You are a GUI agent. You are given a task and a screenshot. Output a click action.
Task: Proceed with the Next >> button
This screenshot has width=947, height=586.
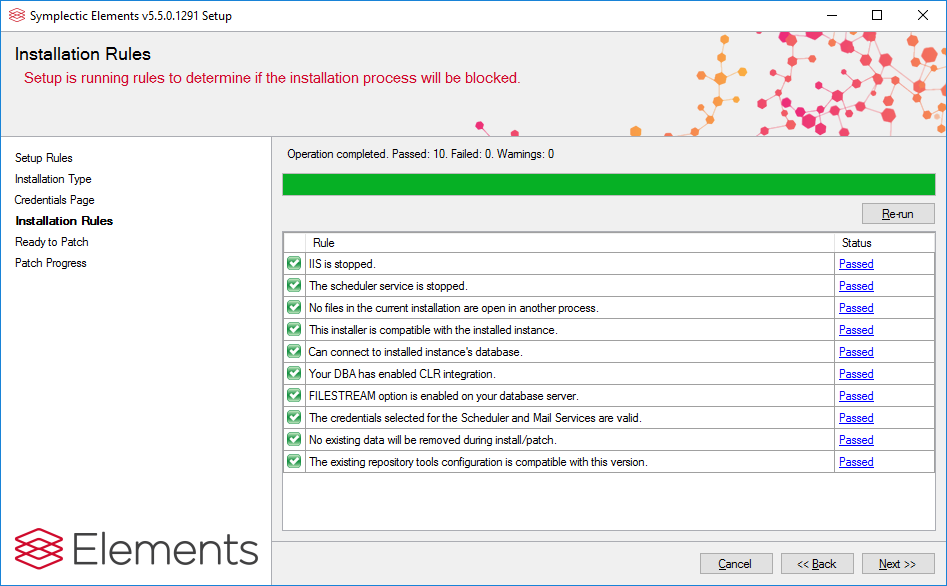[898, 564]
